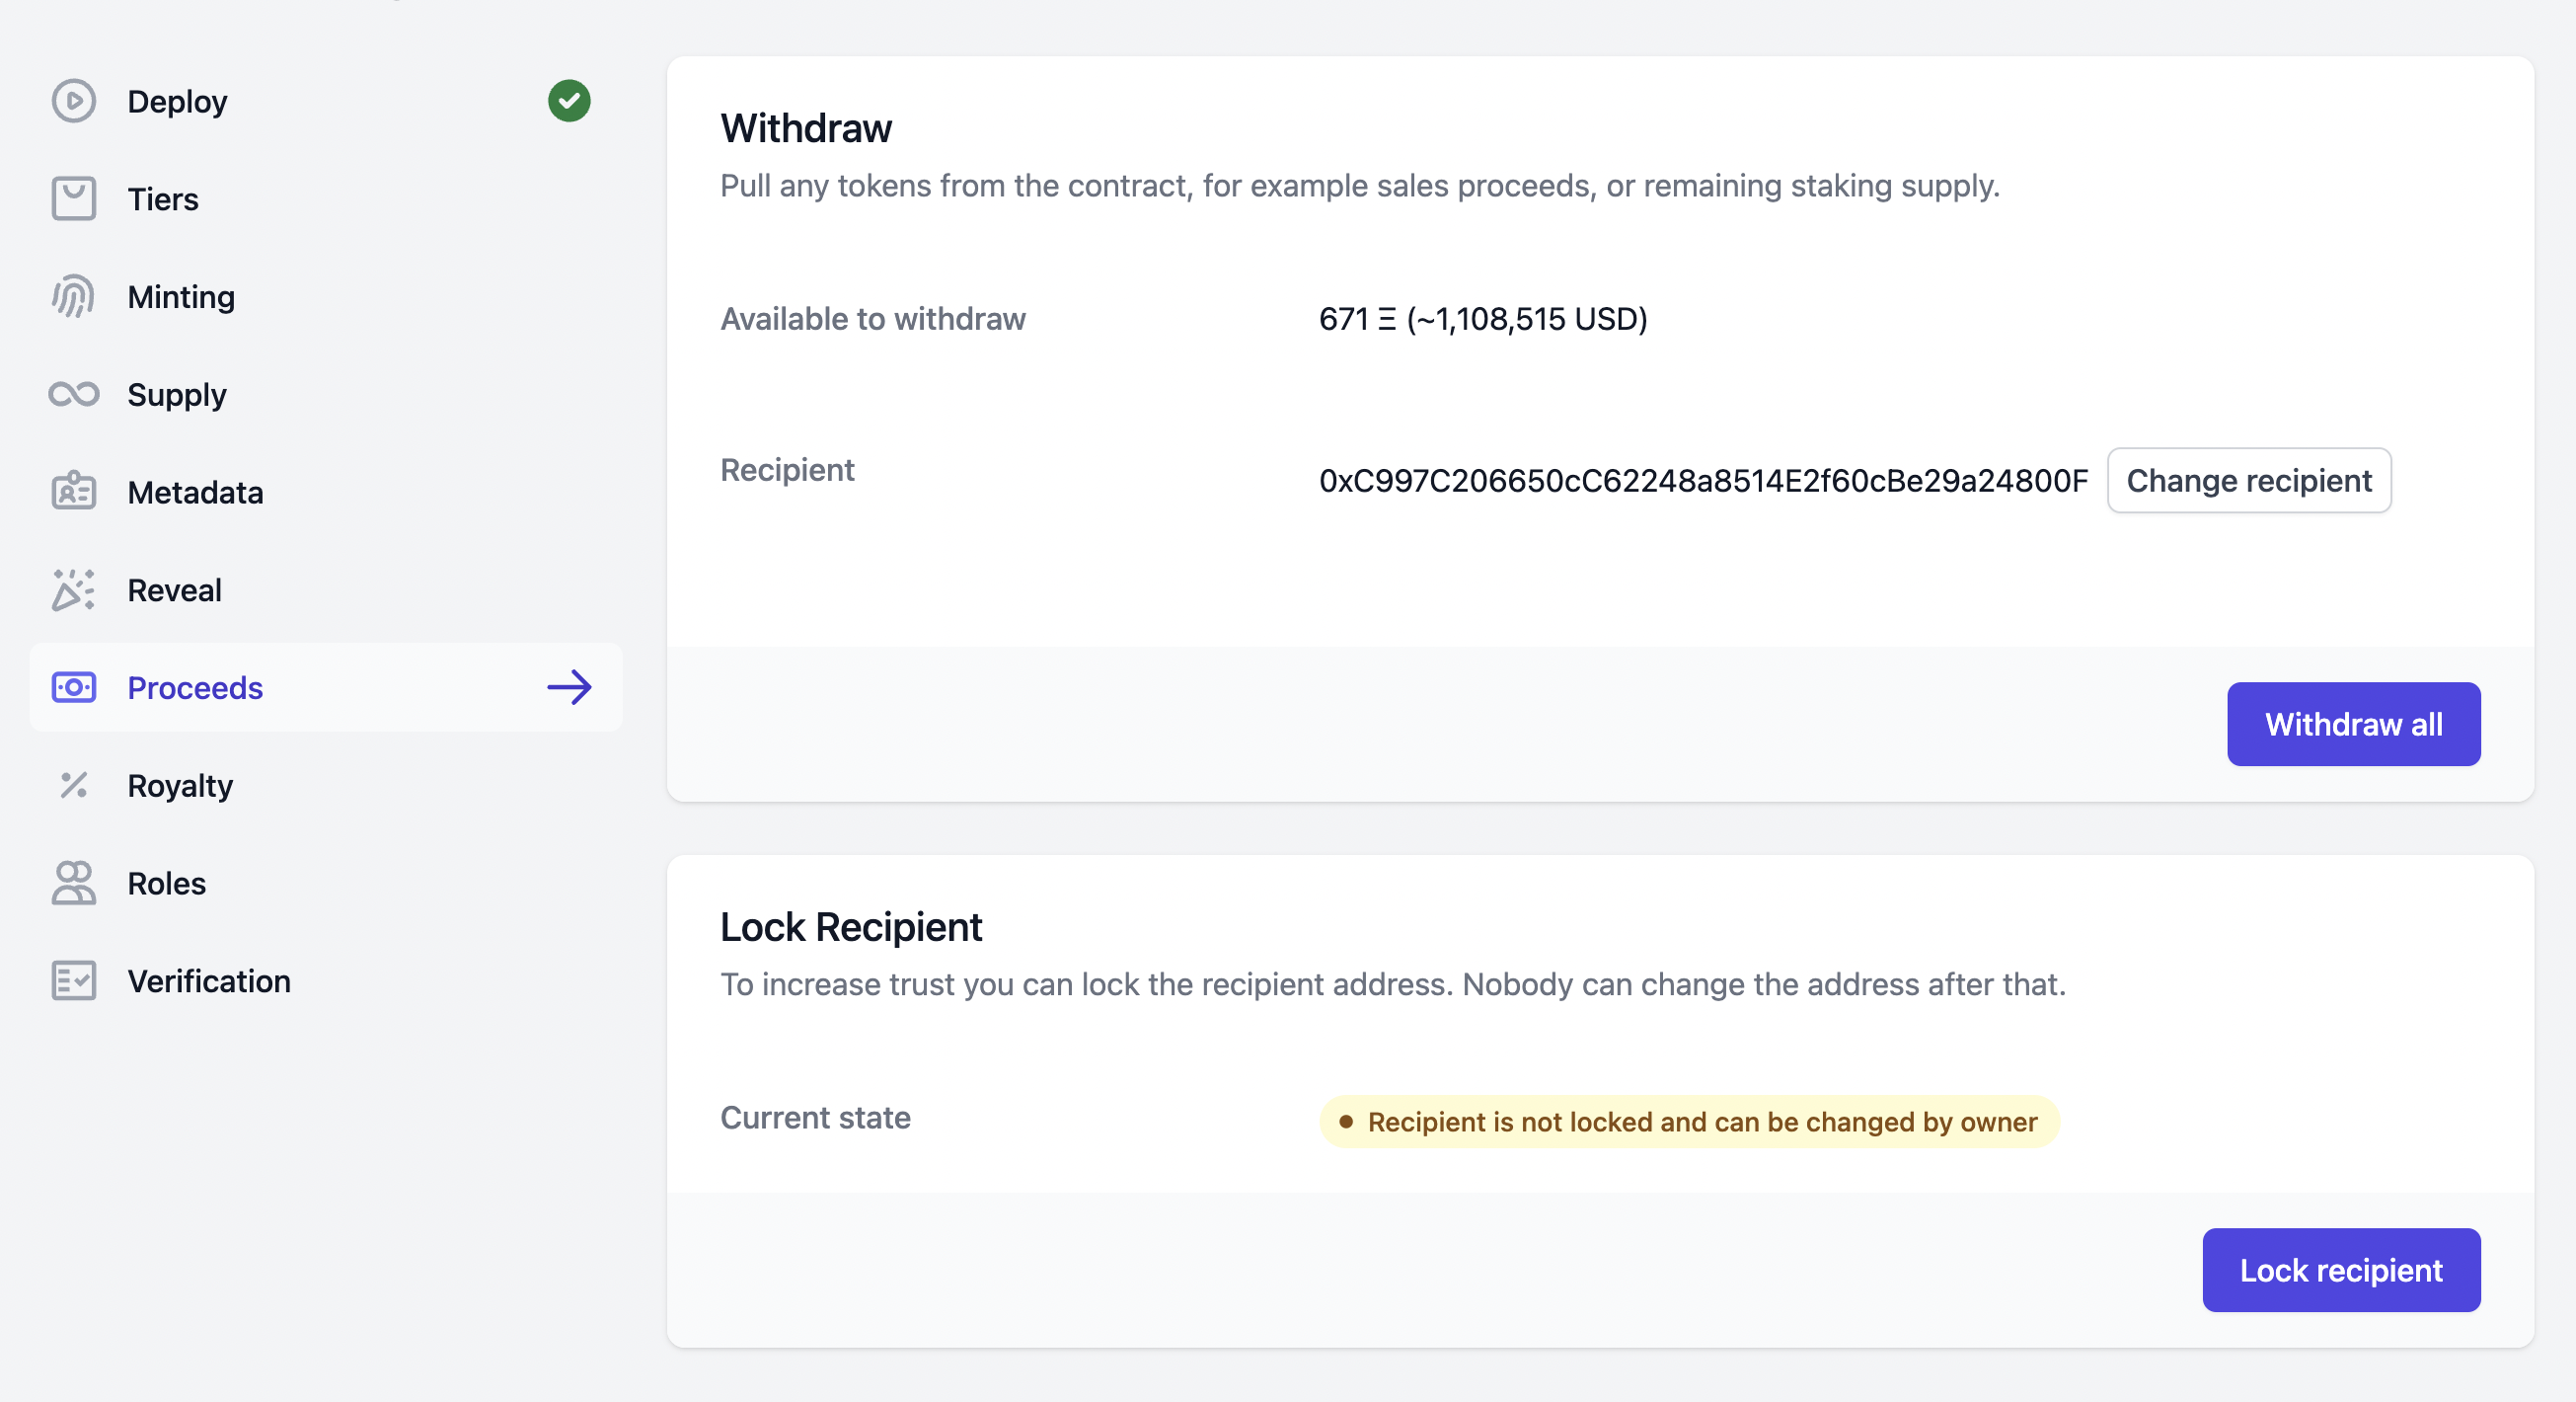
Task: Click the Recipient field label
Action: pos(787,470)
